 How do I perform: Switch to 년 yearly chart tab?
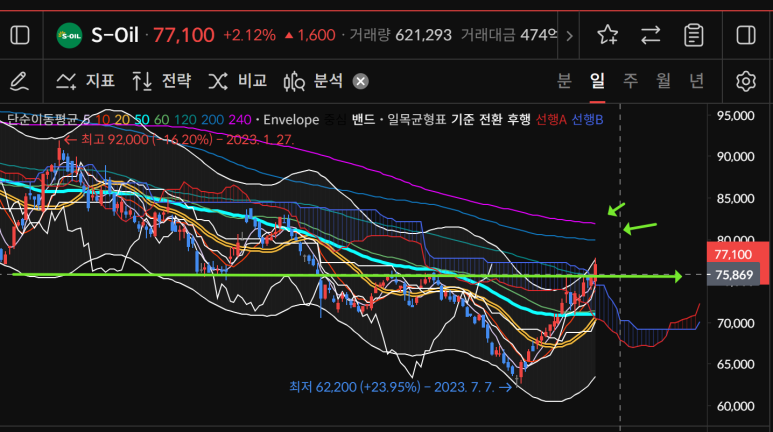(x=697, y=80)
